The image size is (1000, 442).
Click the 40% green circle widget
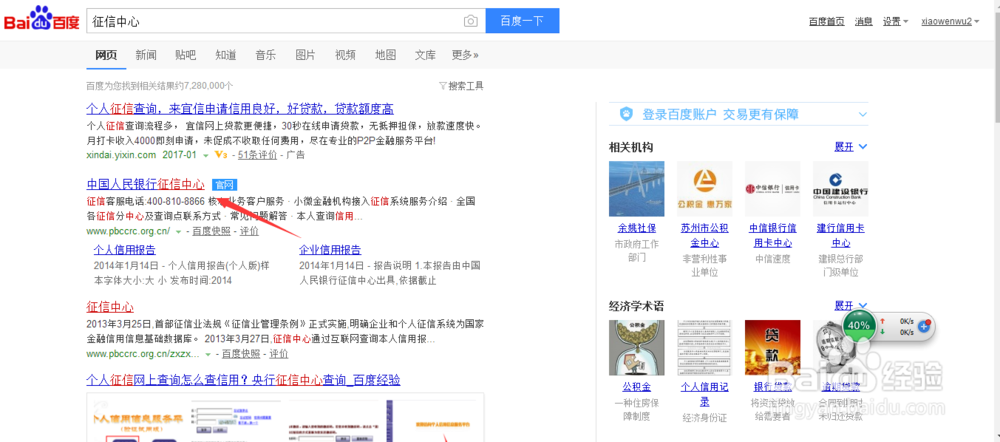point(858,325)
